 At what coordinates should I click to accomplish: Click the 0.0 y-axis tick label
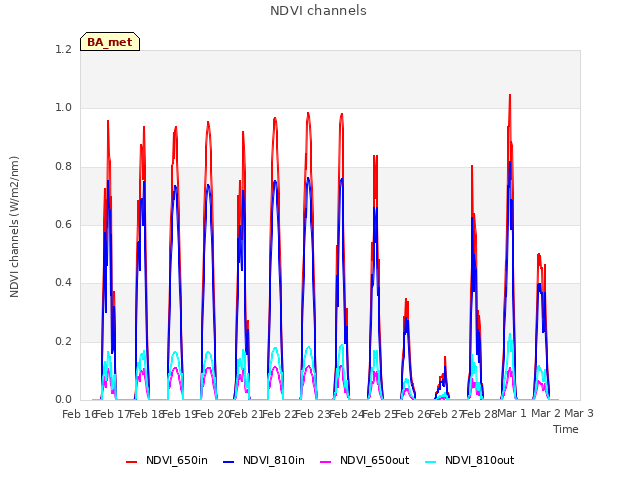[63, 400]
